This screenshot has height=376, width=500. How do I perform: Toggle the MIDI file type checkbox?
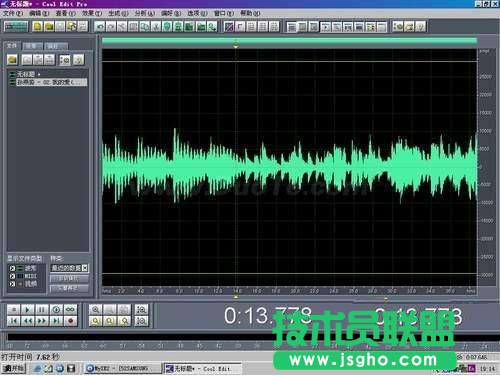12,276
